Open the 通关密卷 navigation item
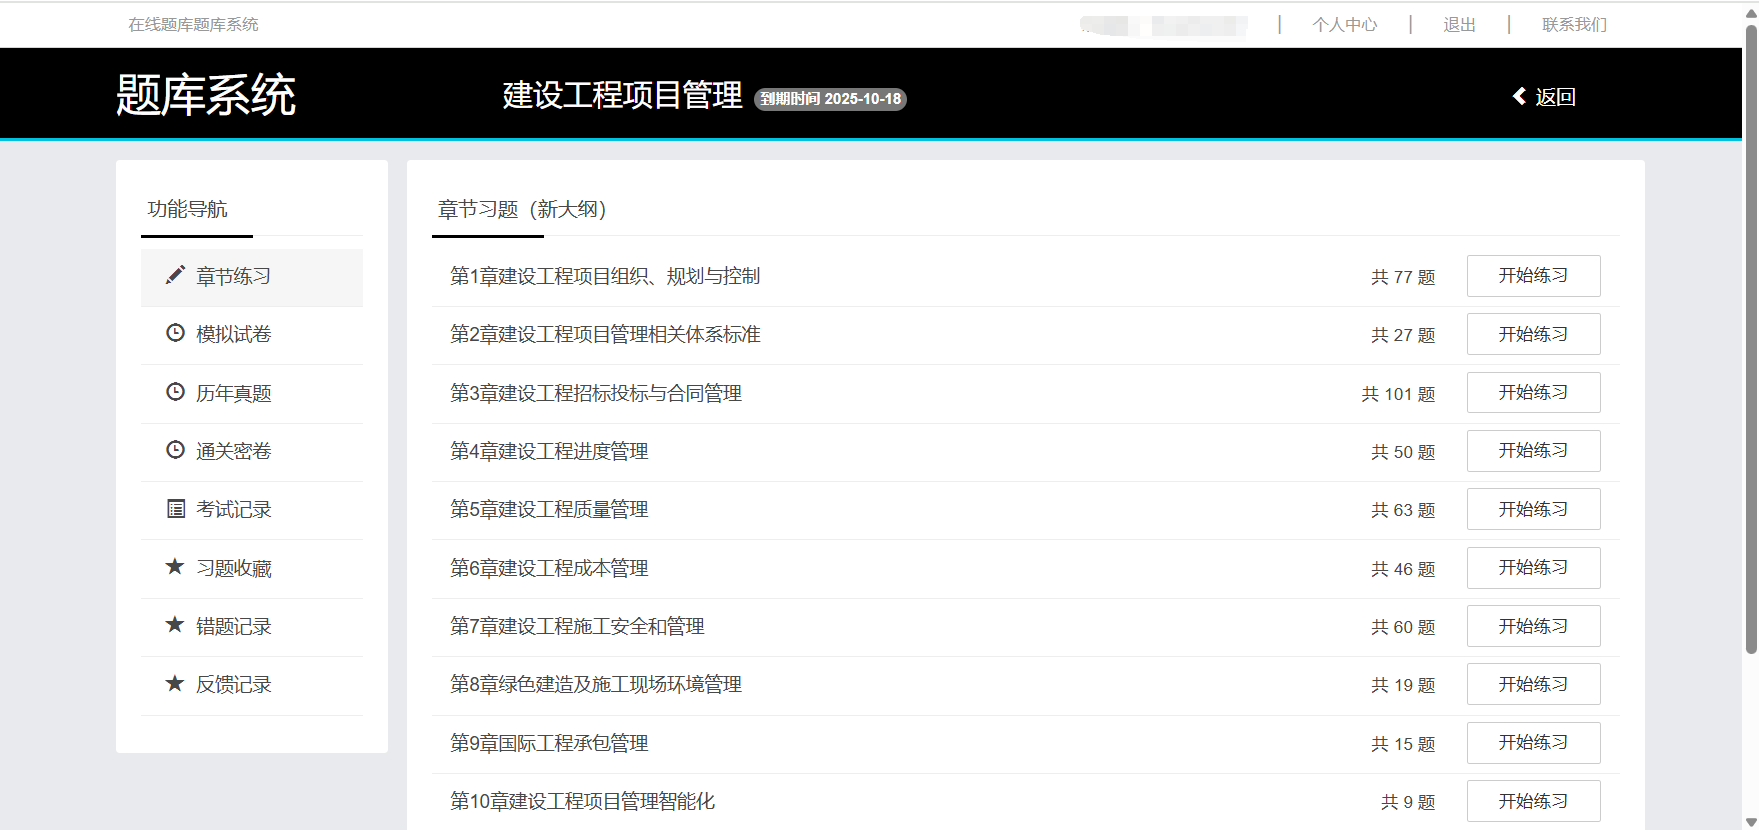The height and width of the screenshot is (830, 1759). [x=252, y=452]
